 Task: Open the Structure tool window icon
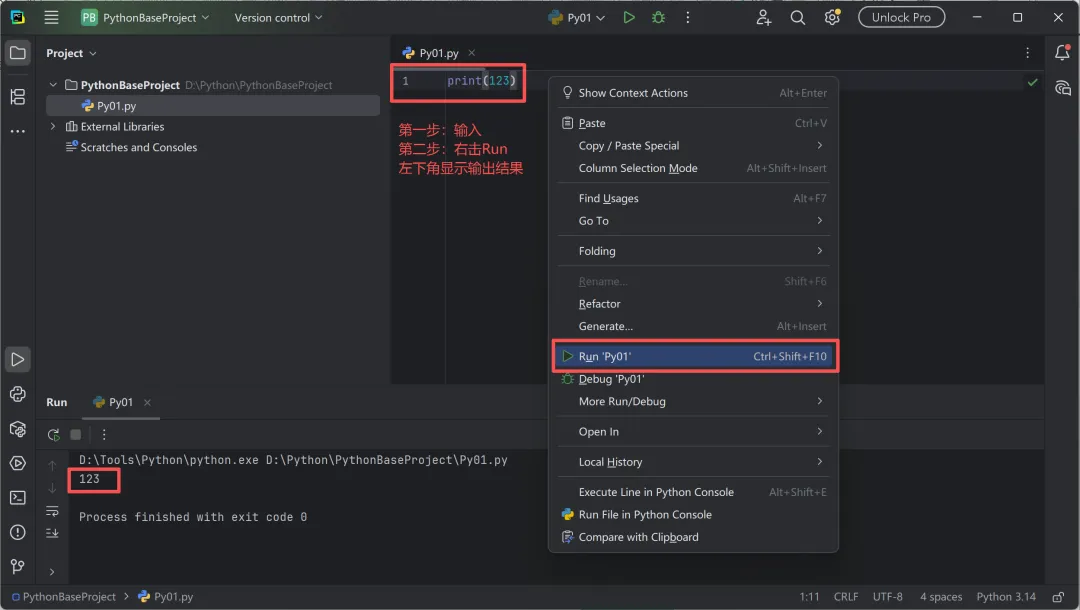pos(18,97)
